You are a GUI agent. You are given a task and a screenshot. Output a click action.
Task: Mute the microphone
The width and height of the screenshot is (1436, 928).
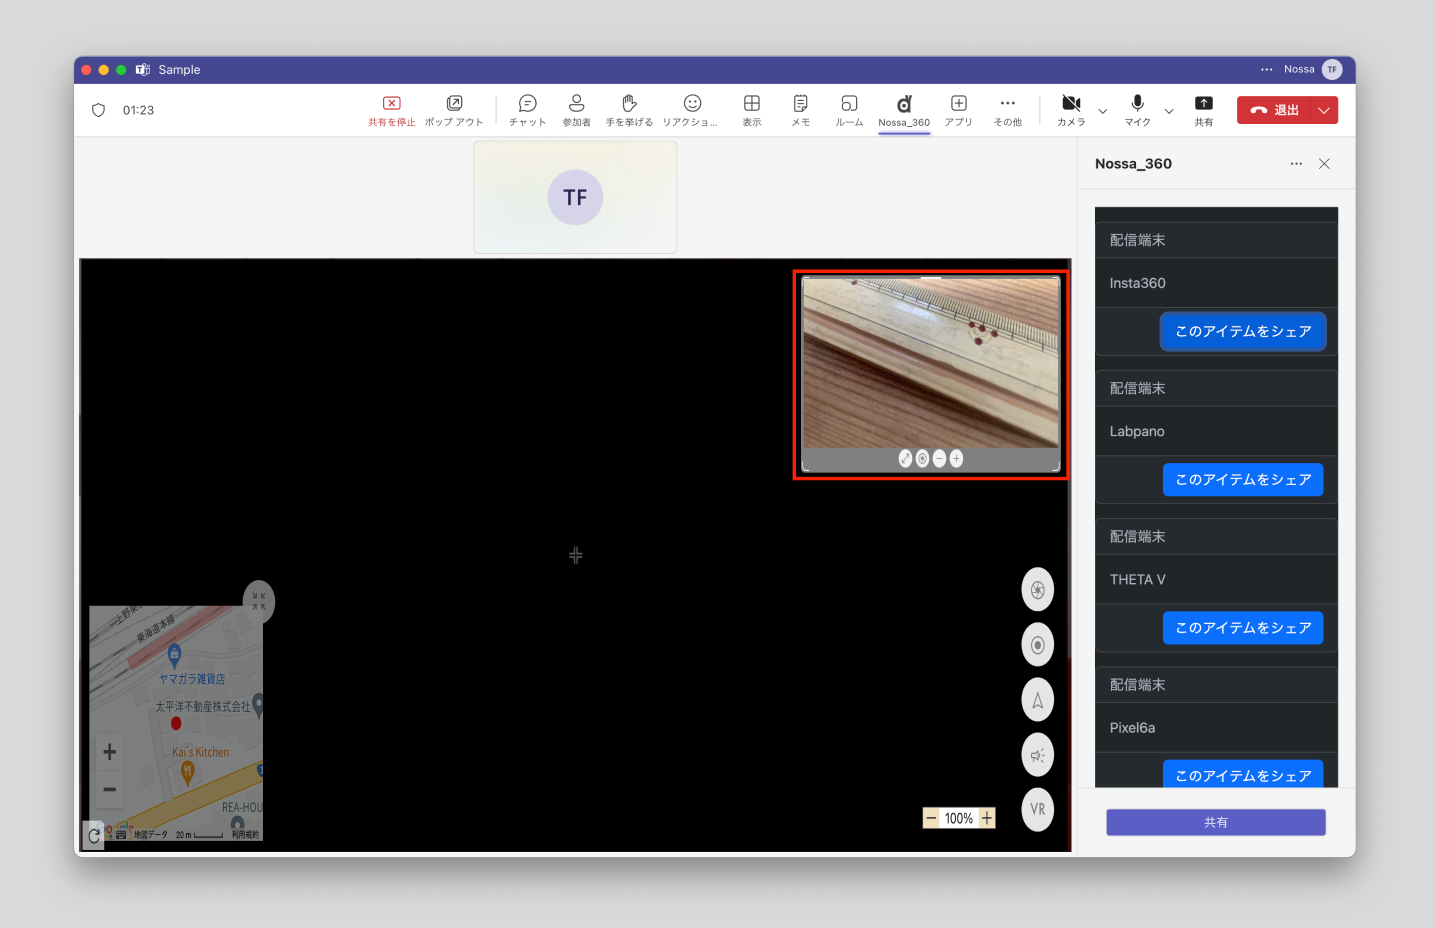coord(1137,109)
